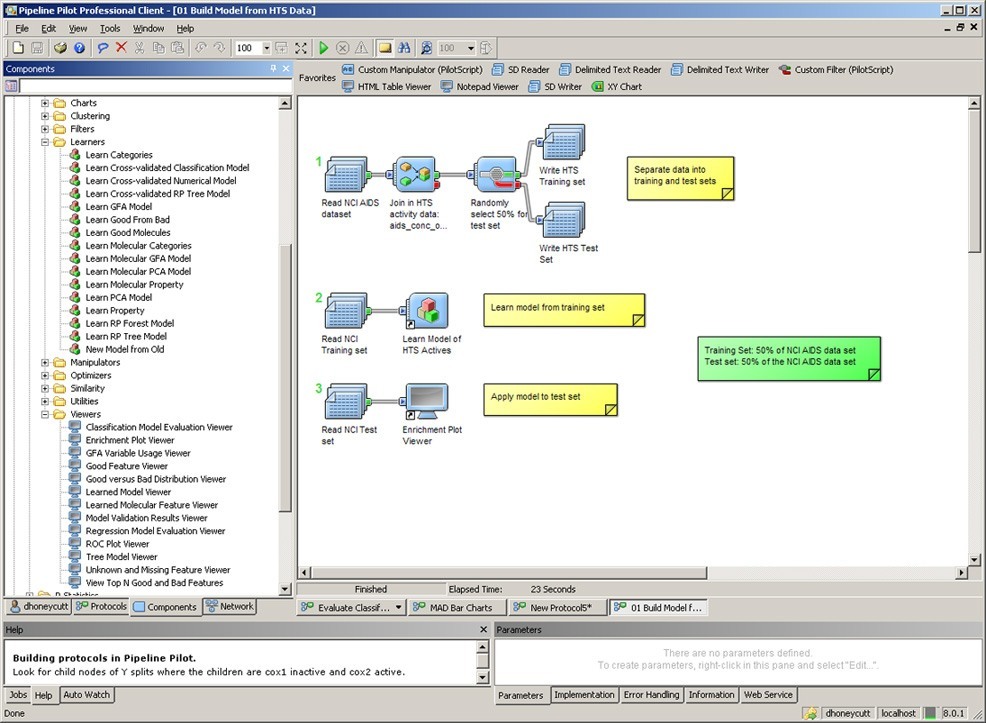Click the HTML Table Viewer favorite
The height and width of the screenshot is (723, 986).
(387, 87)
